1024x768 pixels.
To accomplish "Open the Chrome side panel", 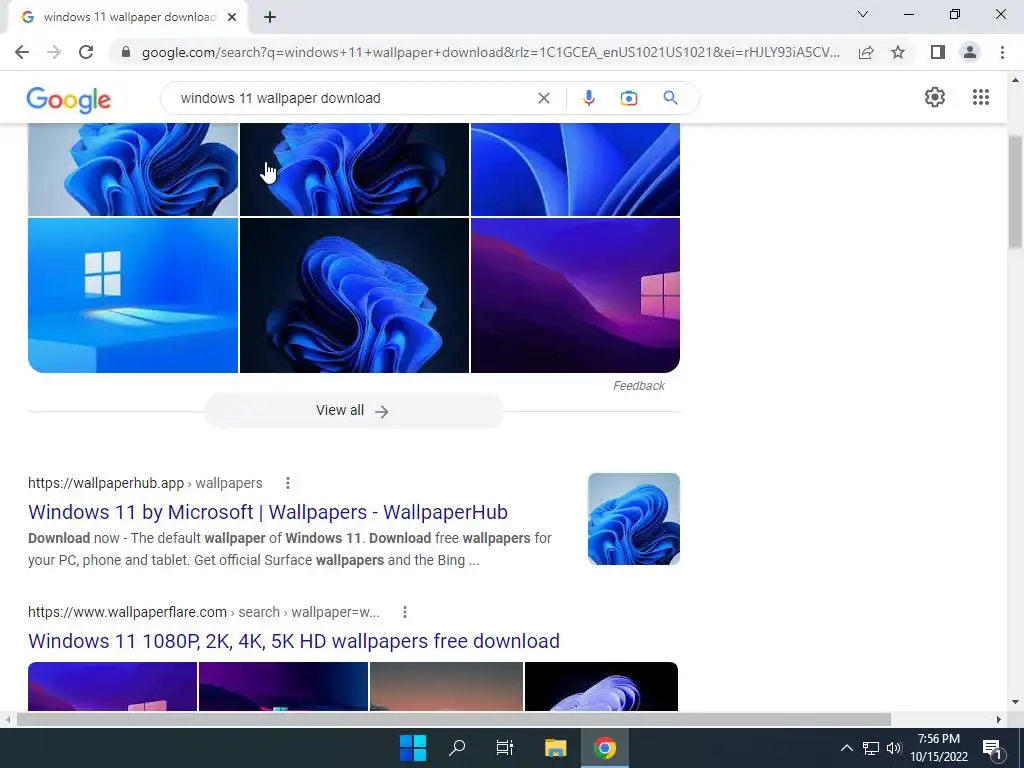I will 938,52.
